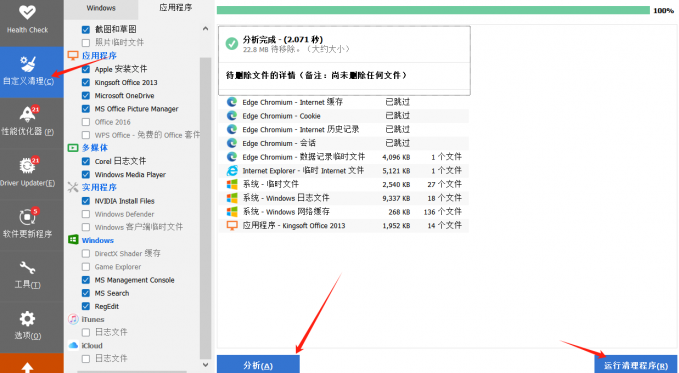Click the orange upgrade arrow icon
The width and height of the screenshot is (679, 373).
coord(27,367)
